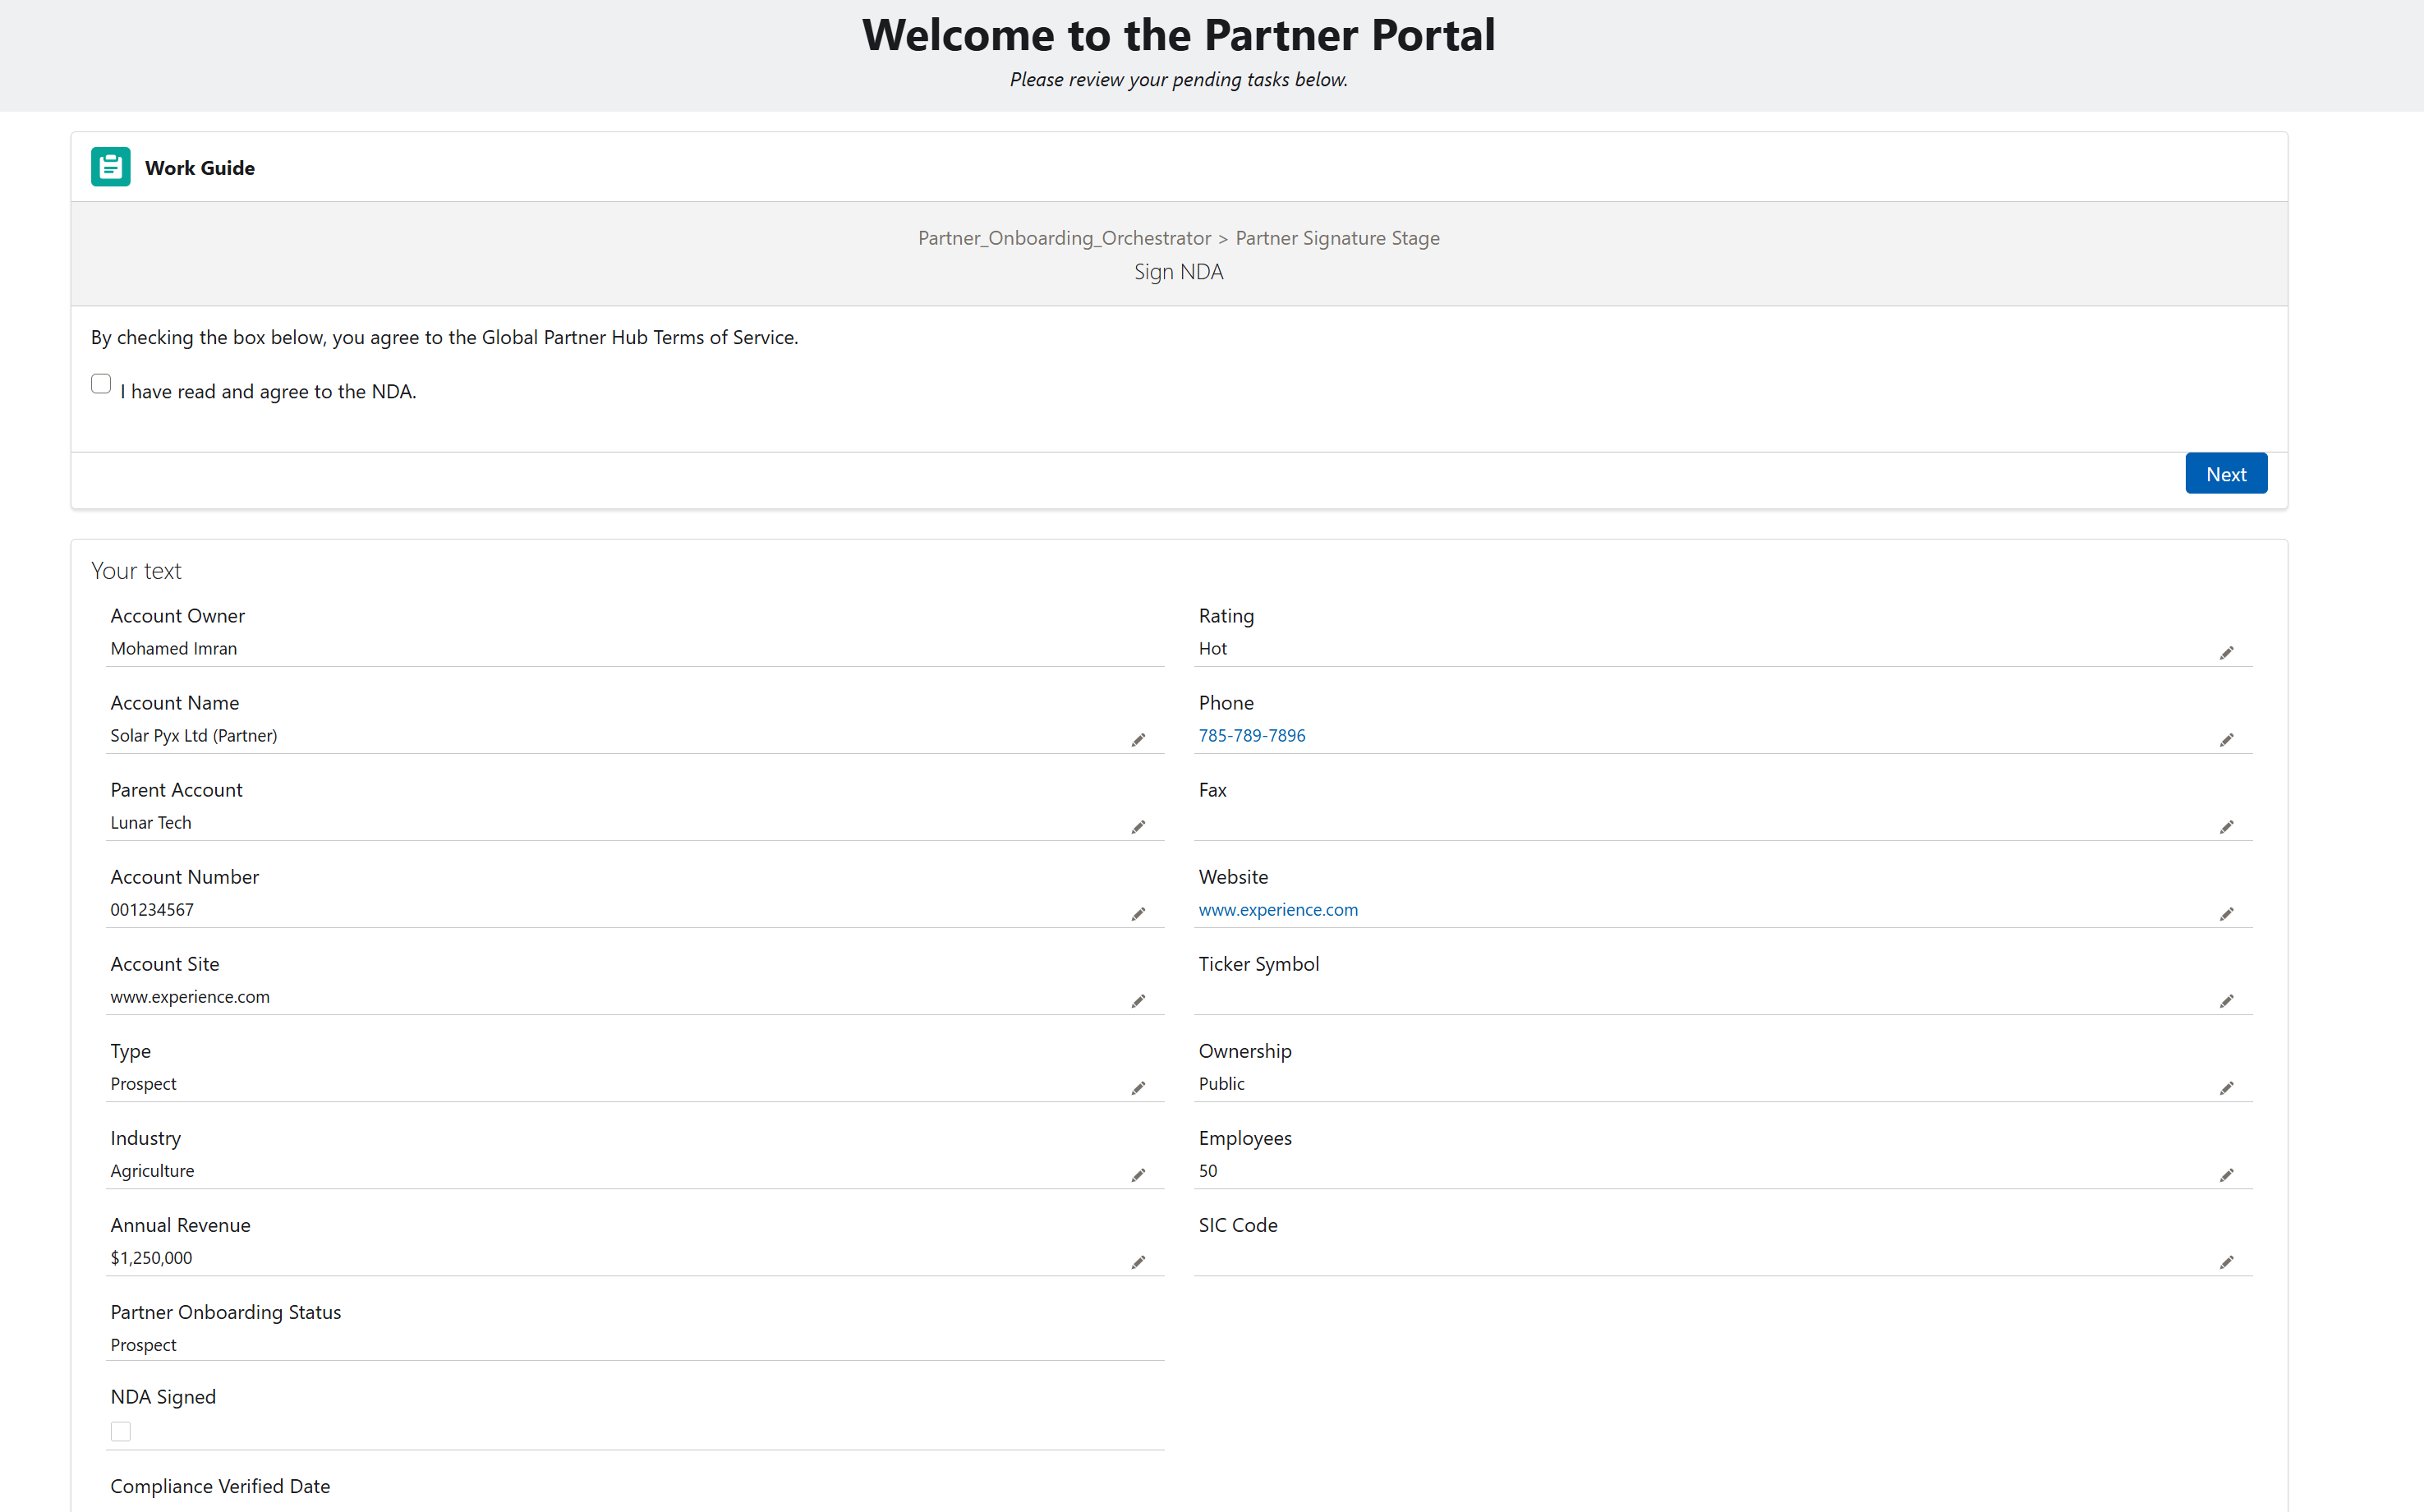Click the Compliance Verified Date label
This screenshot has height=1512, width=2424.
click(220, 1486)
